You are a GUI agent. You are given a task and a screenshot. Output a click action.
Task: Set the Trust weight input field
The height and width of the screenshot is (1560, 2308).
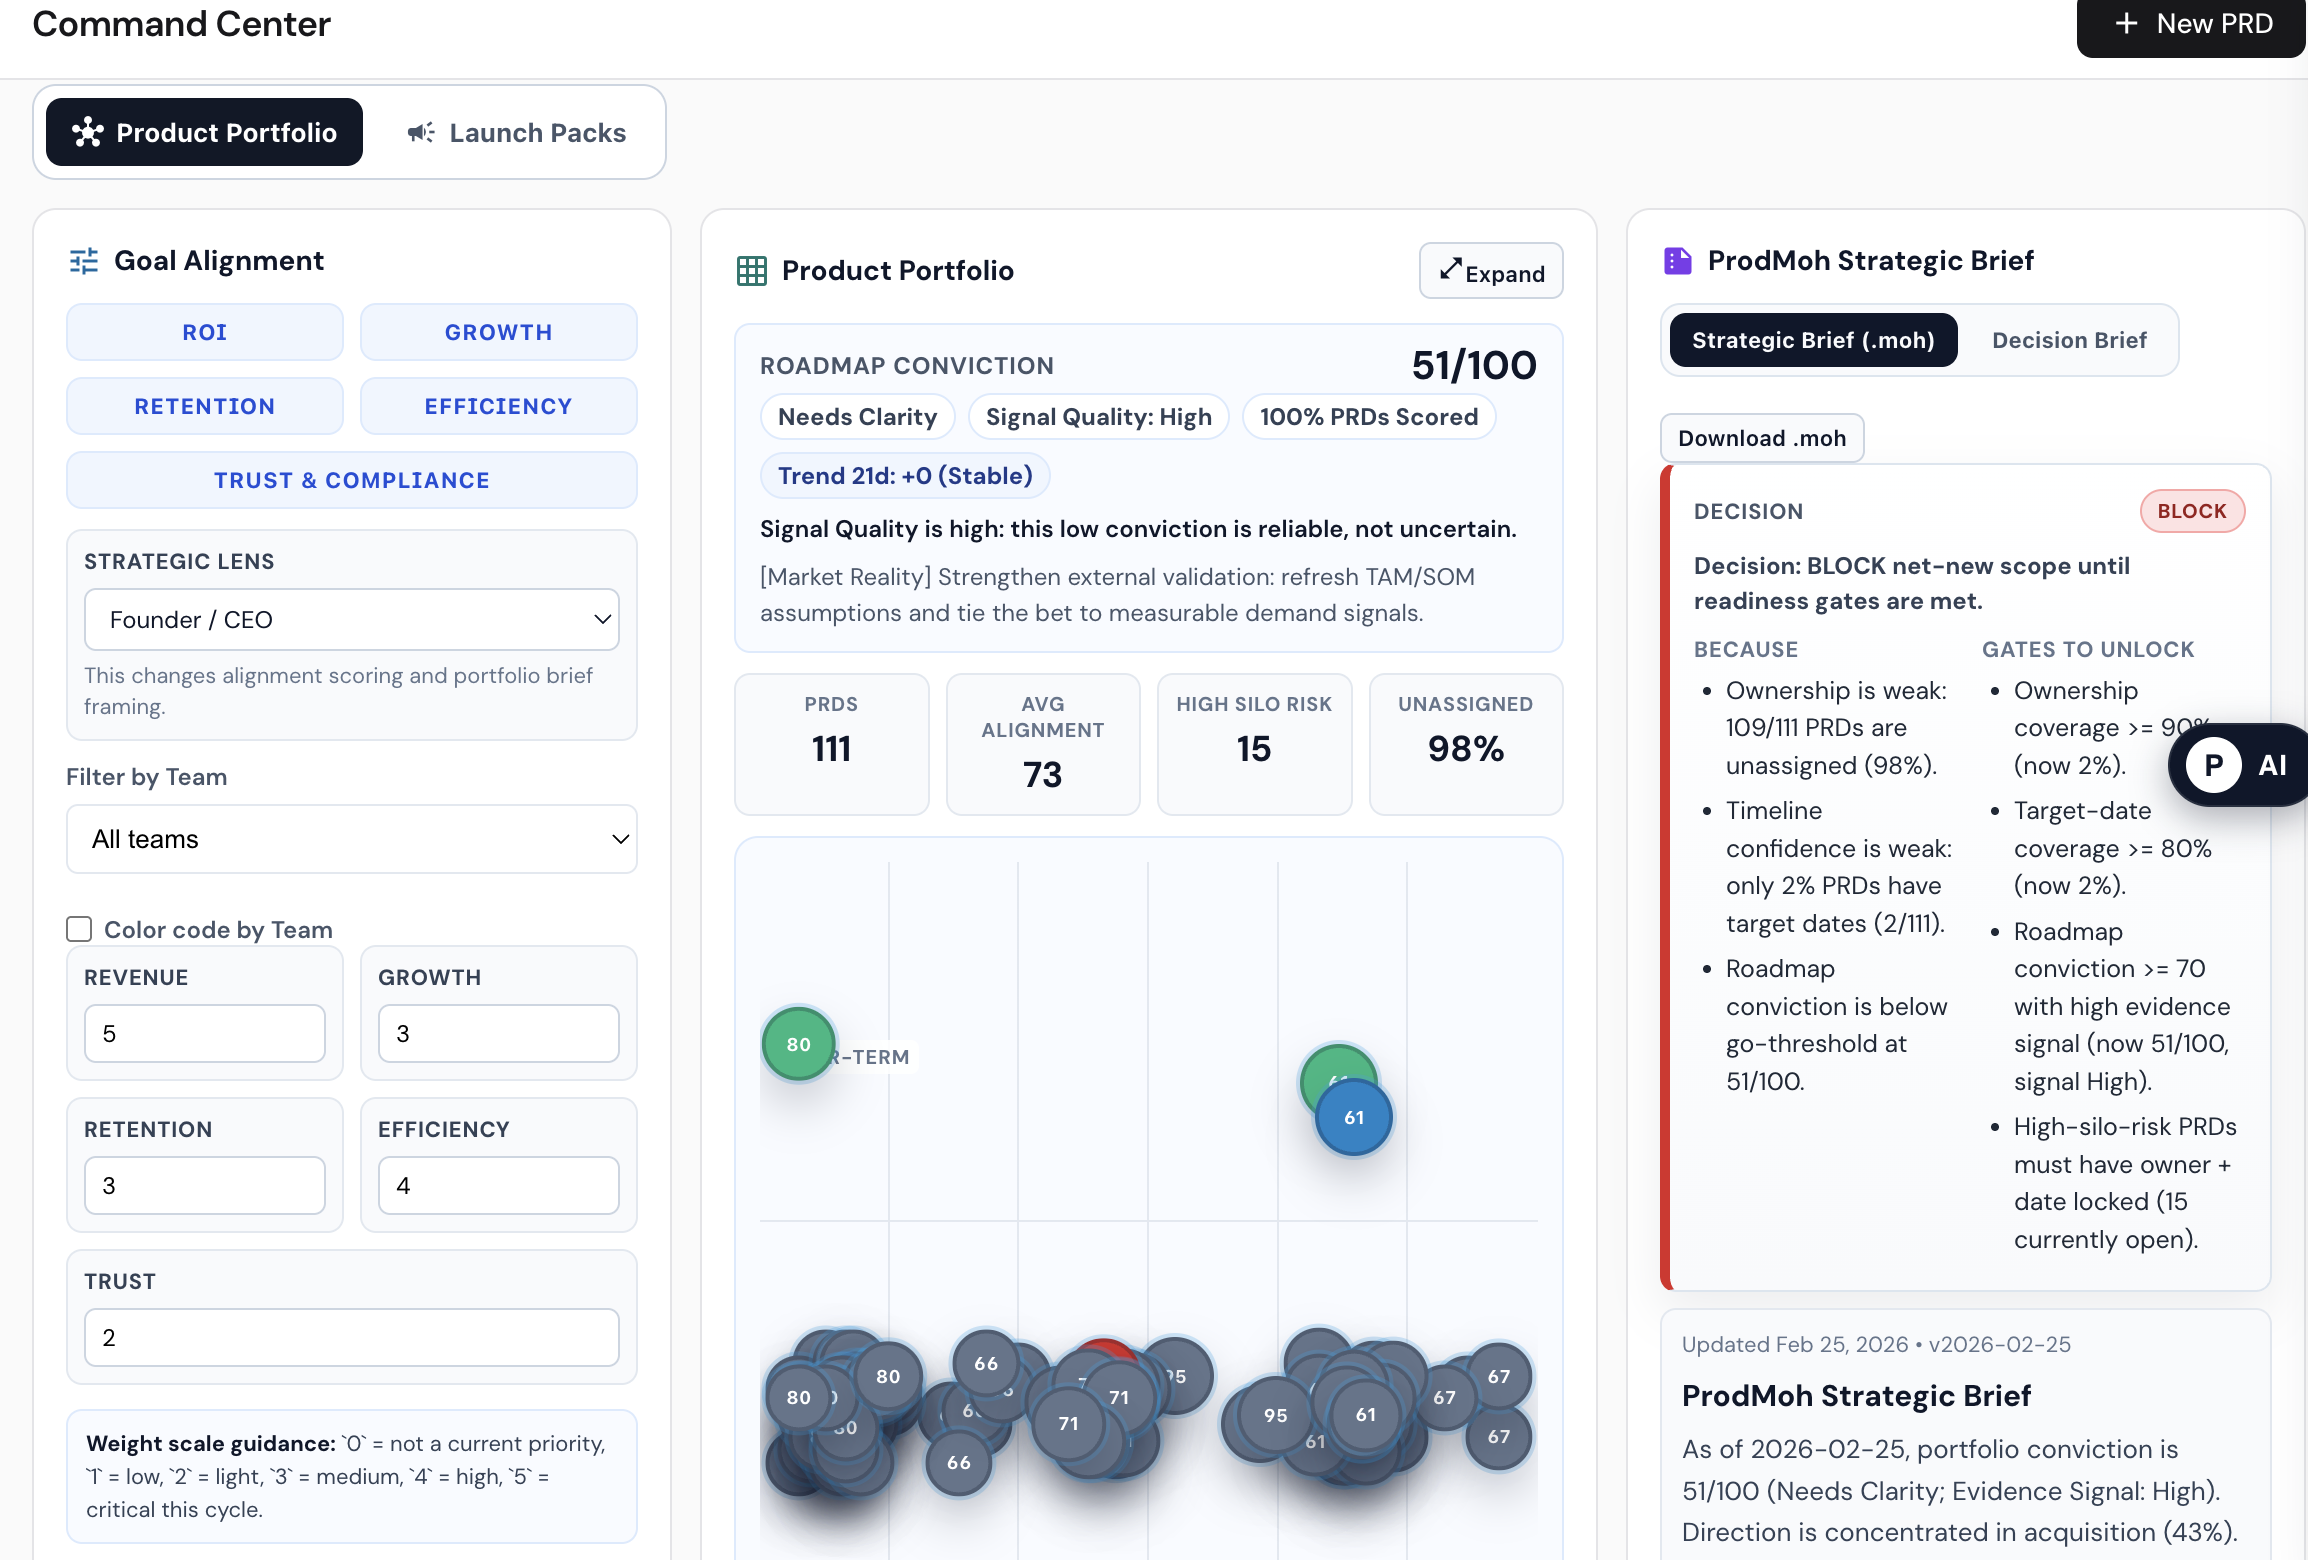(x=351, y=1337)
